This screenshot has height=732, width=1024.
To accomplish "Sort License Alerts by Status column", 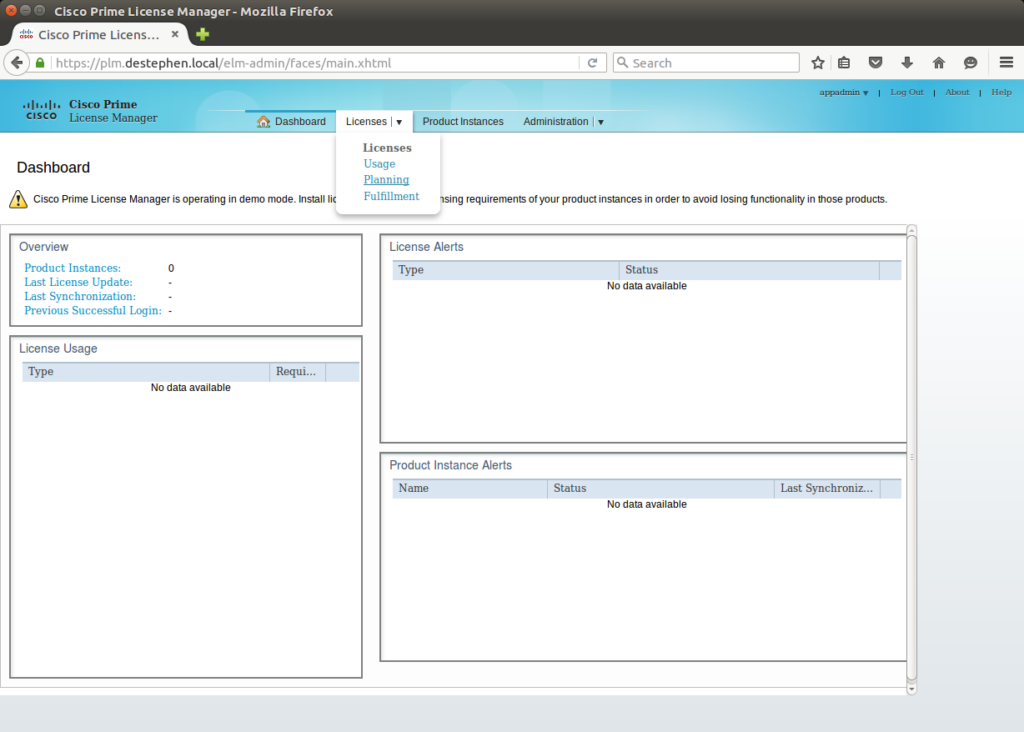I will pyautogui.click(x=749, y=270).
